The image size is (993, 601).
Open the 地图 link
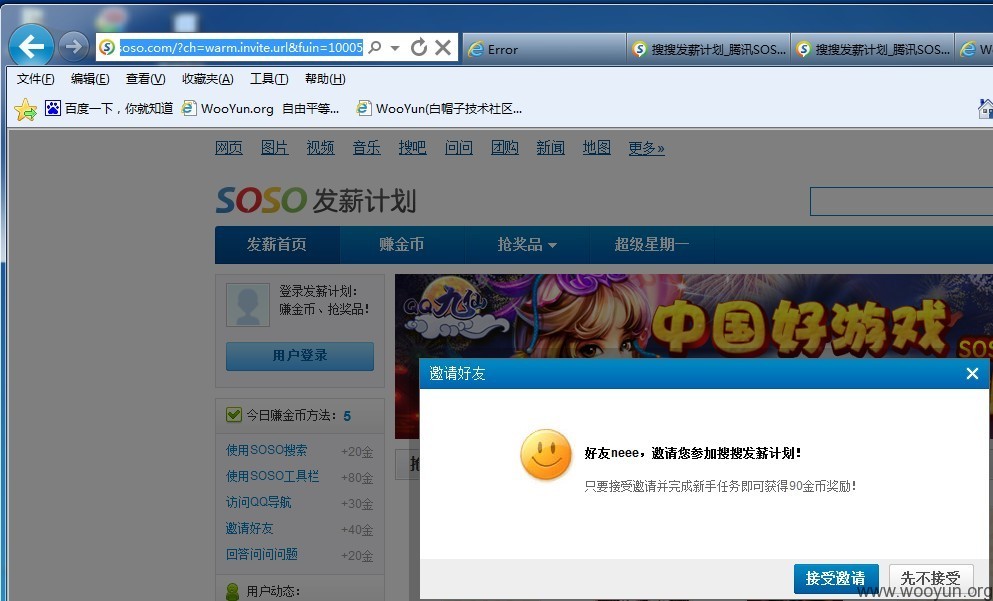(597, 148)
